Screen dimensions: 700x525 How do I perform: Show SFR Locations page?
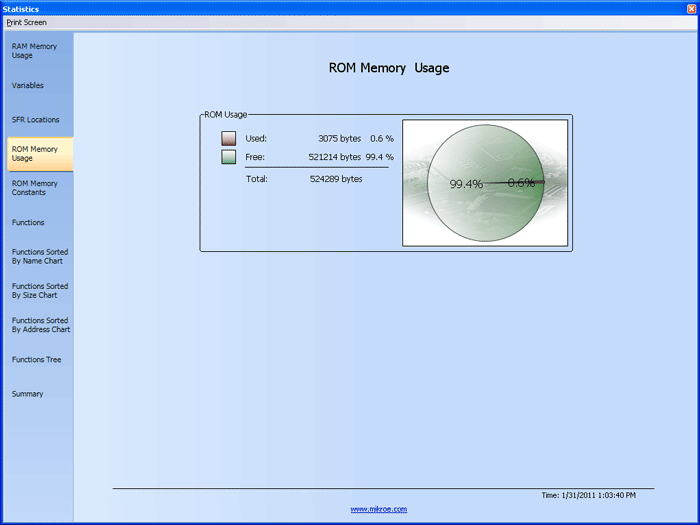click(39, 120)
